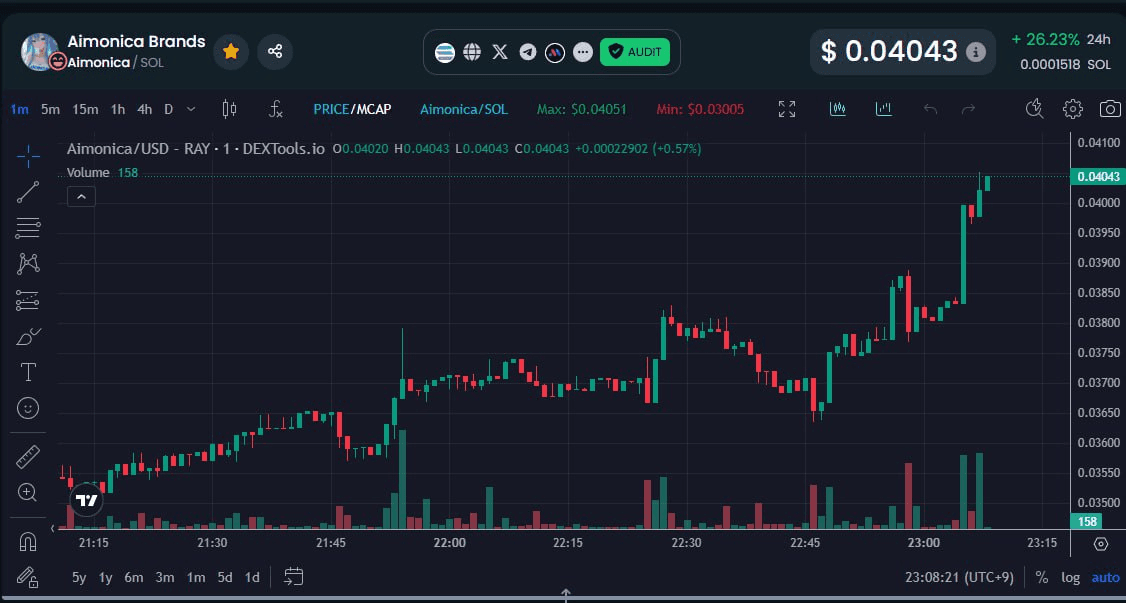
Task: Open timezone menu showing 23:08:21 (UTC+9)
Action: click(959, 577)
